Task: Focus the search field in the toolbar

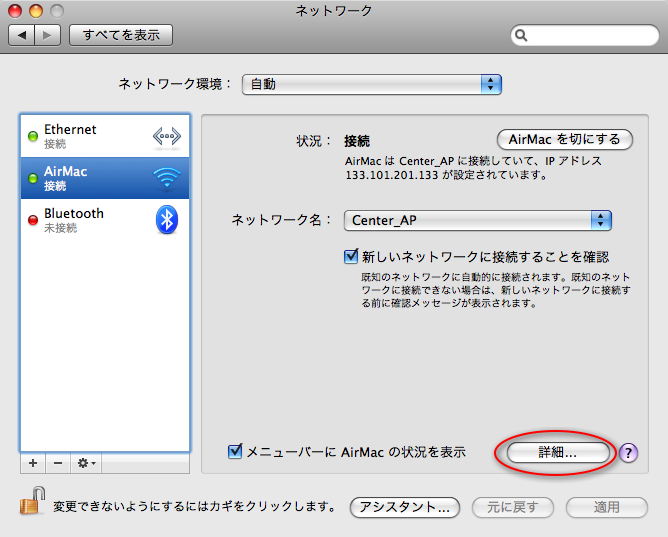Action: point(584,35)
